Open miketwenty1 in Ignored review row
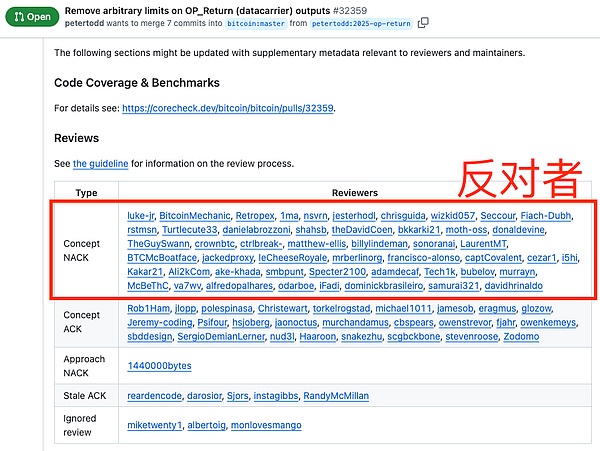Image resolution: width=600 pixels, height=451 pixels. [x=155, y=424]
